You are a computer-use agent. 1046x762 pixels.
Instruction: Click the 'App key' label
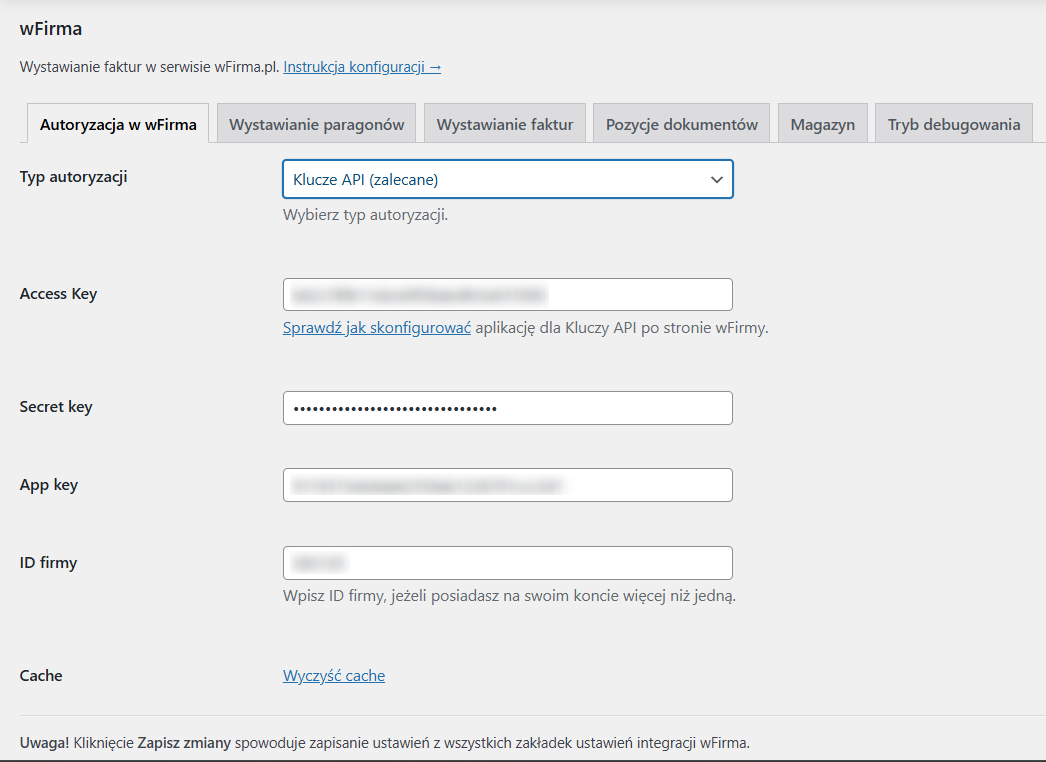pos(49,484)
